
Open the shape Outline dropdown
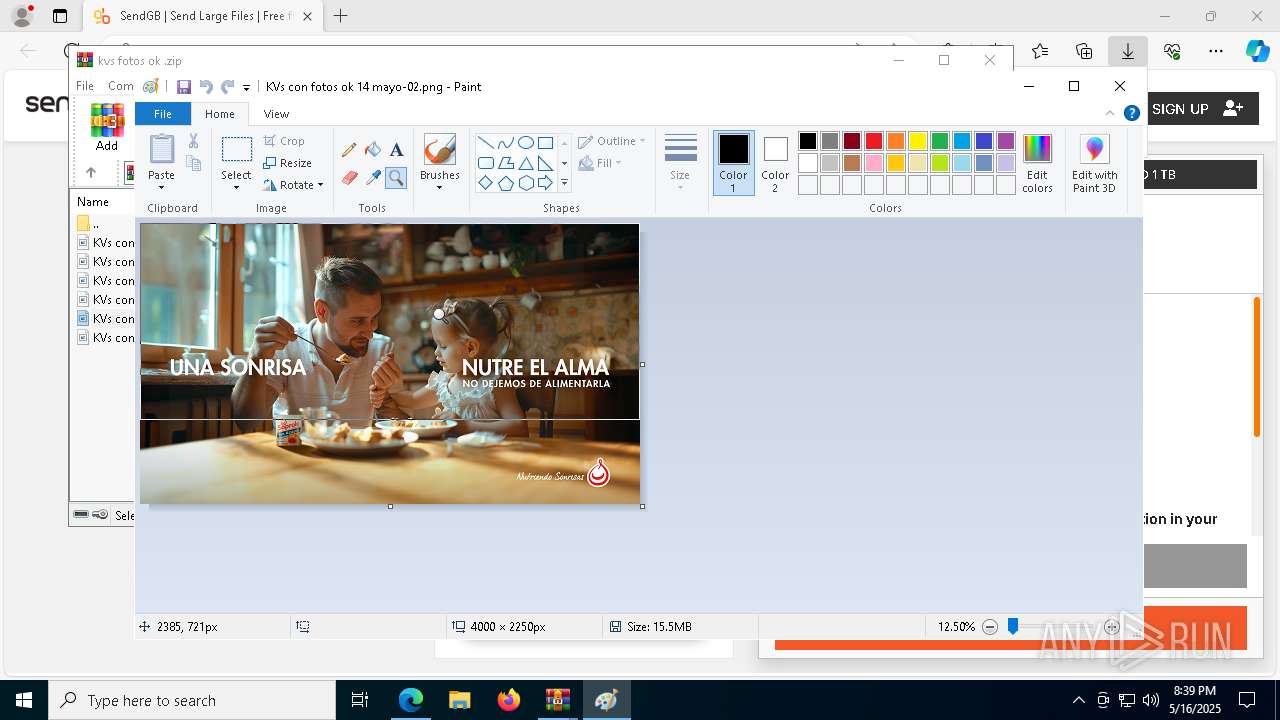611,141
